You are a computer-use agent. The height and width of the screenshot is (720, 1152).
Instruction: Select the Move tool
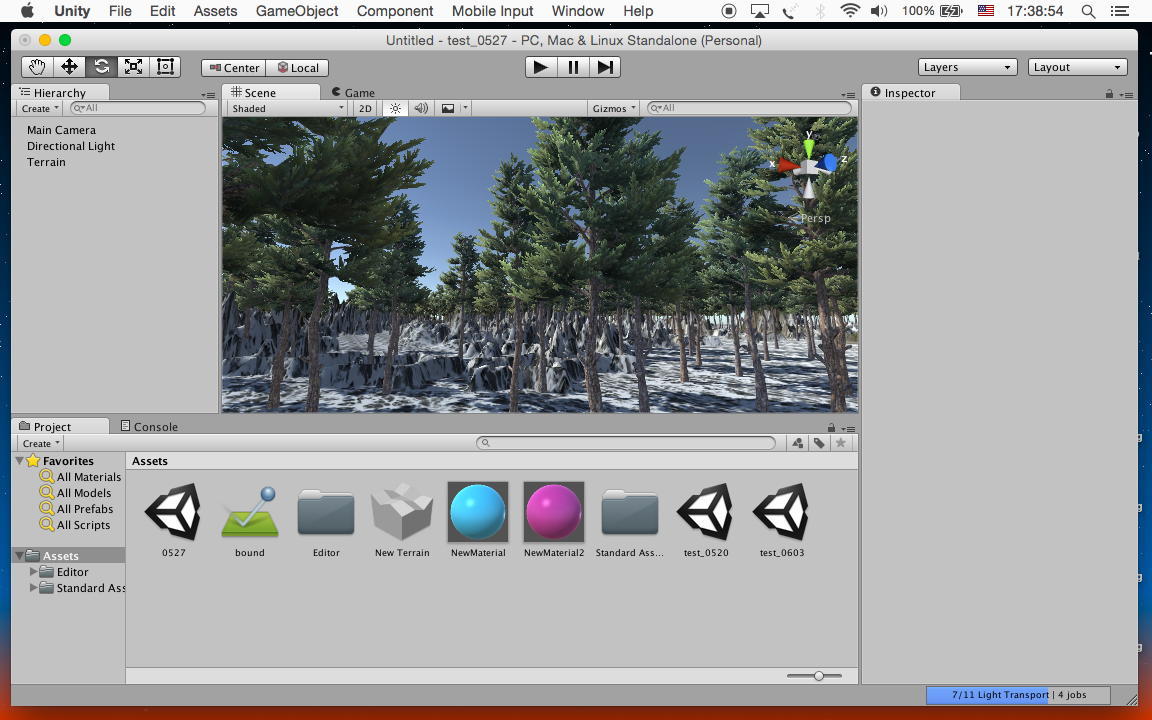pyautogui.click(x=69, y=67)
